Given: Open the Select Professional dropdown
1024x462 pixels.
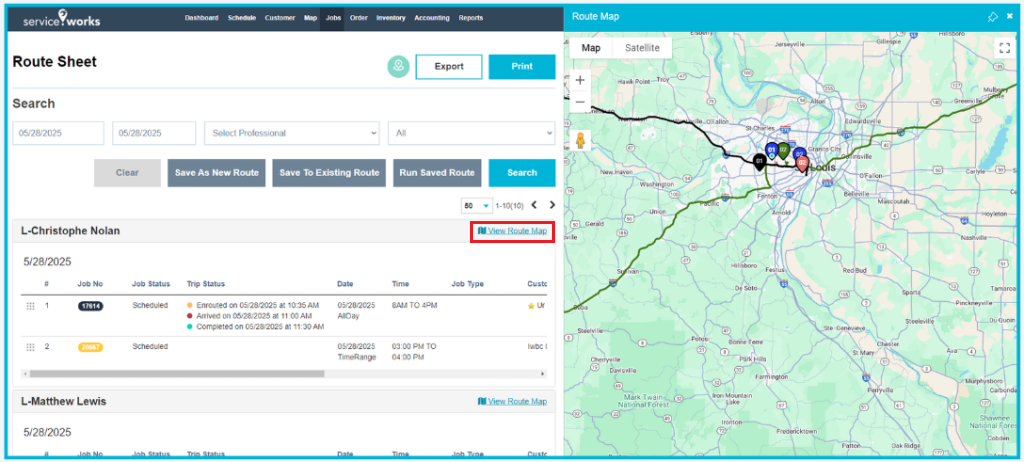Looking at the screenshot, I should (291, 133).
